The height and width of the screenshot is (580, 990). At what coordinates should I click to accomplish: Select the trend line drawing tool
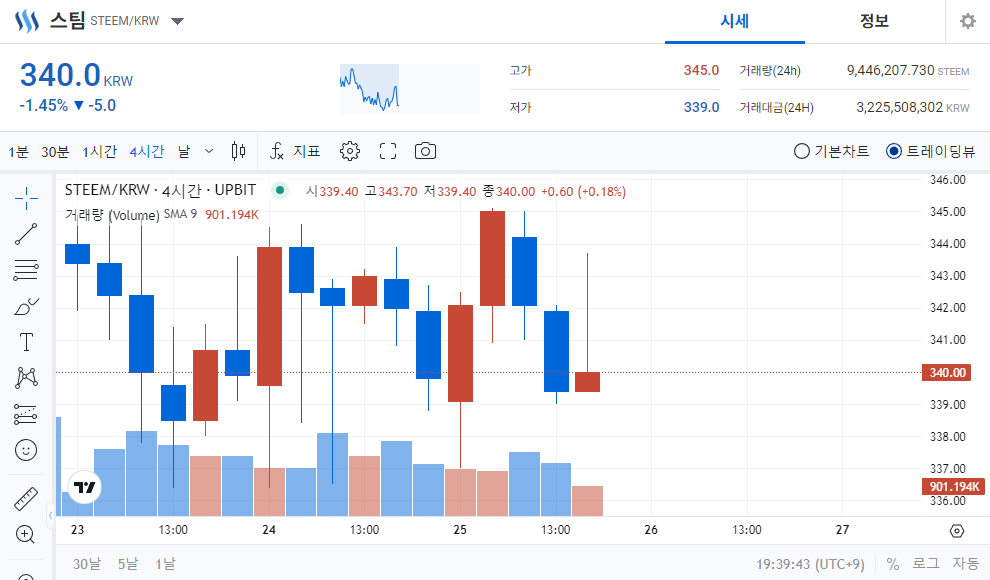tap(26, 234)
